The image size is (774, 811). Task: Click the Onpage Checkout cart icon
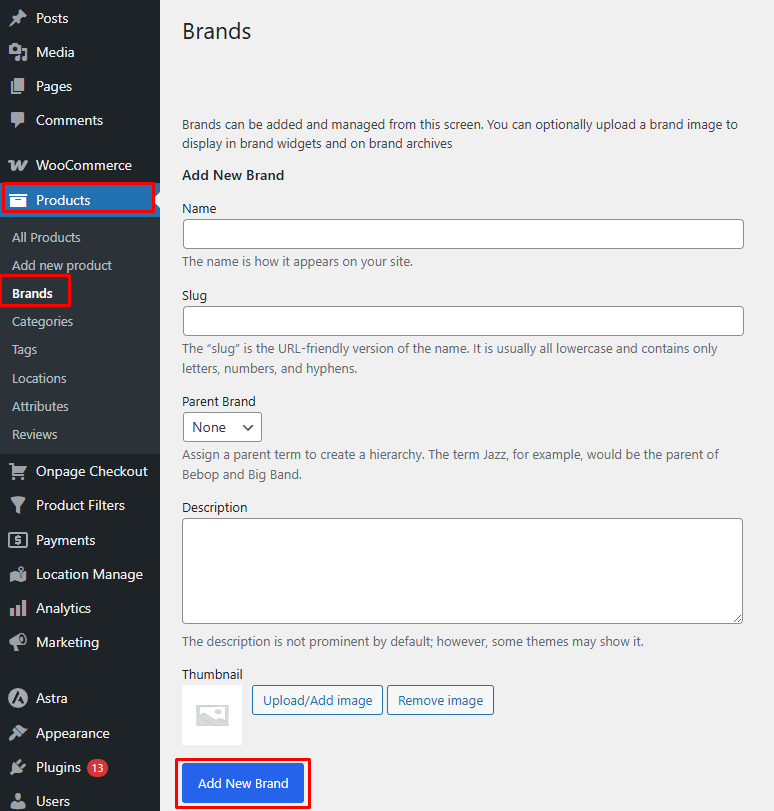coord(18,472)
